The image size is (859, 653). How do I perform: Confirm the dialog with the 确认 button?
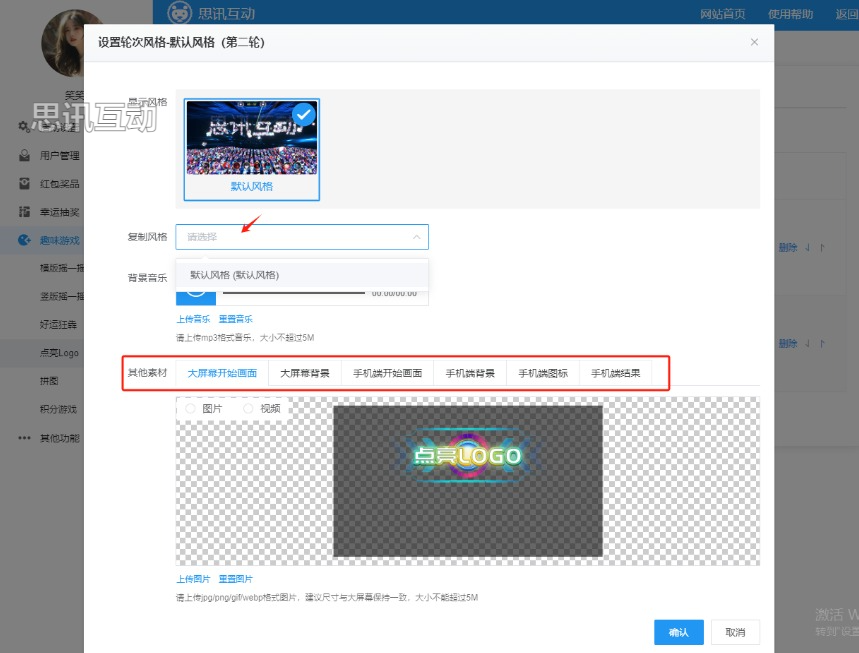(x=679, y=632)
